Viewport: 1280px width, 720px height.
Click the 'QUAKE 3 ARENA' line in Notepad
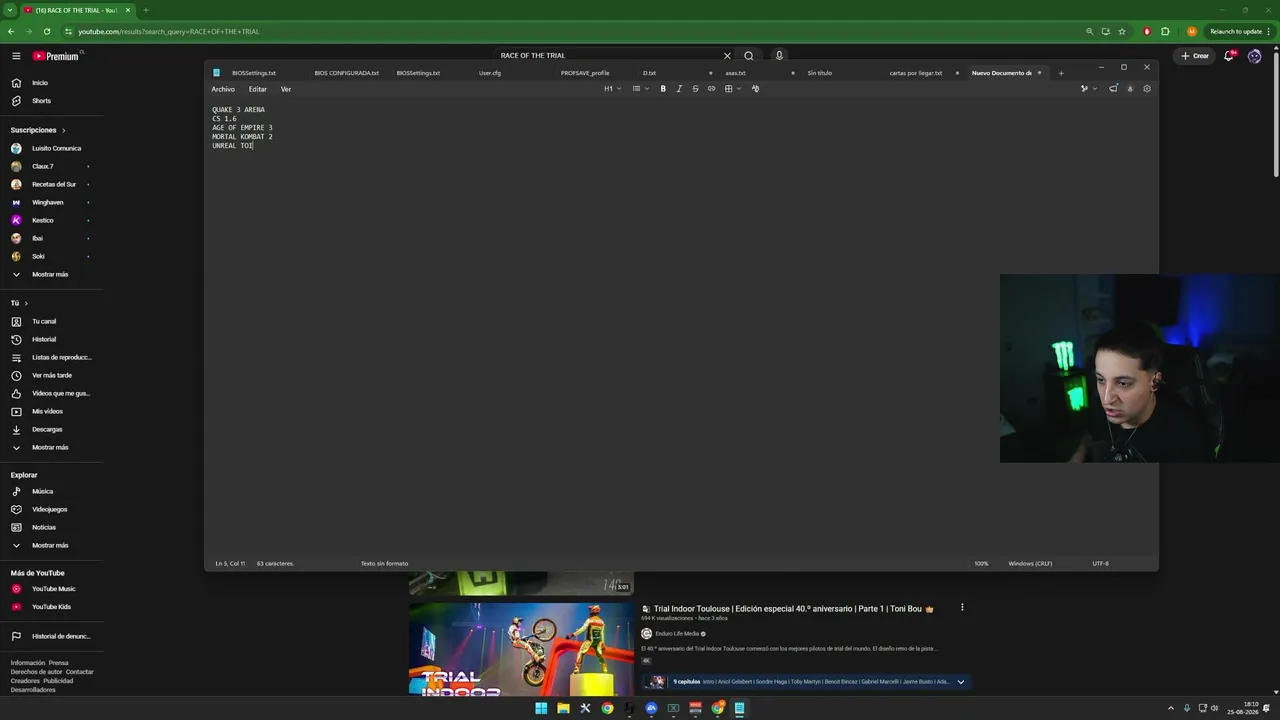point(238,110)
